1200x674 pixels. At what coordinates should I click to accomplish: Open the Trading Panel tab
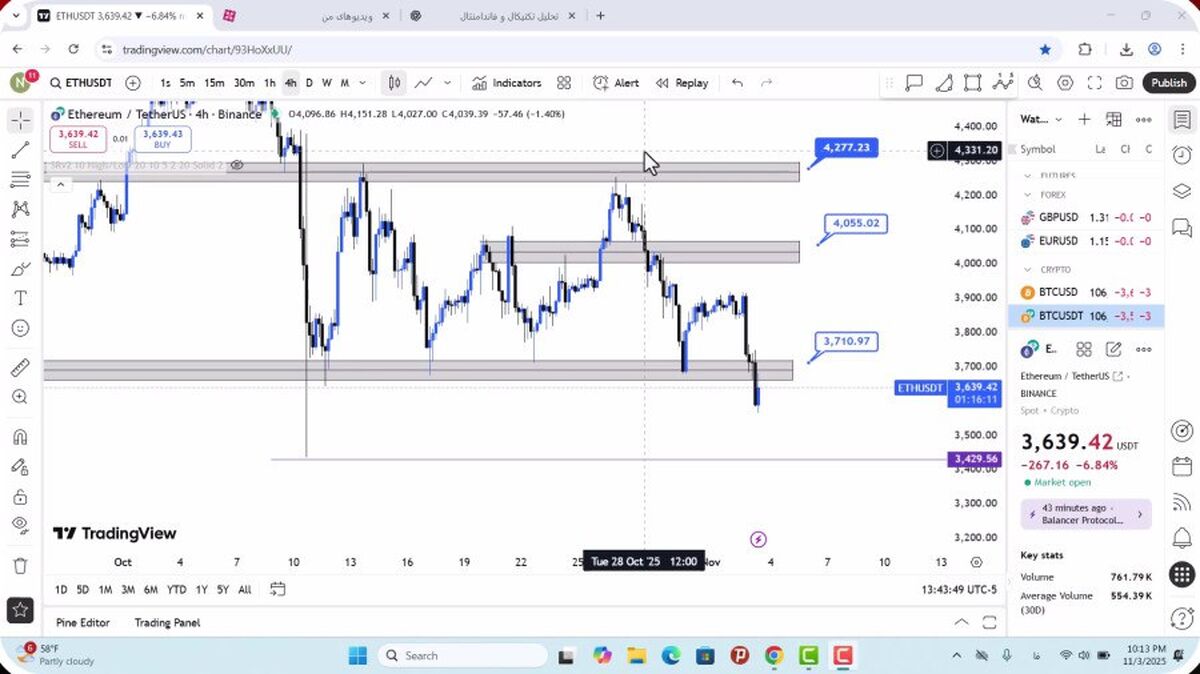click(167, 622)
